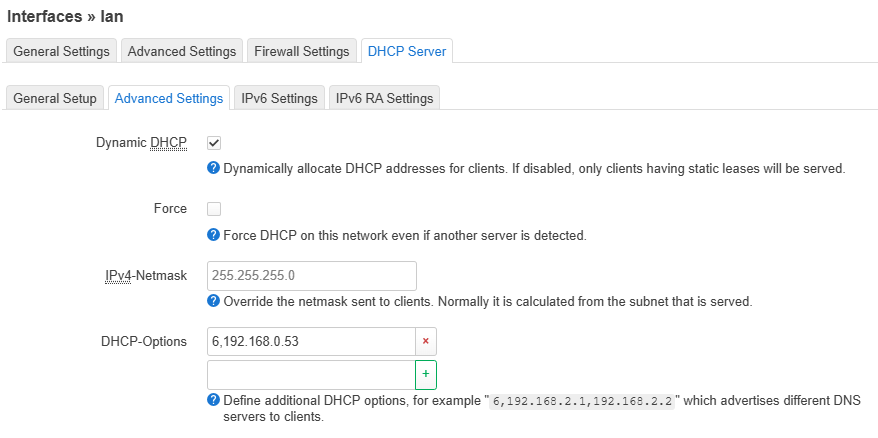Open the top-level General Settings tab

pyautogui.click(x=62, y=51)
